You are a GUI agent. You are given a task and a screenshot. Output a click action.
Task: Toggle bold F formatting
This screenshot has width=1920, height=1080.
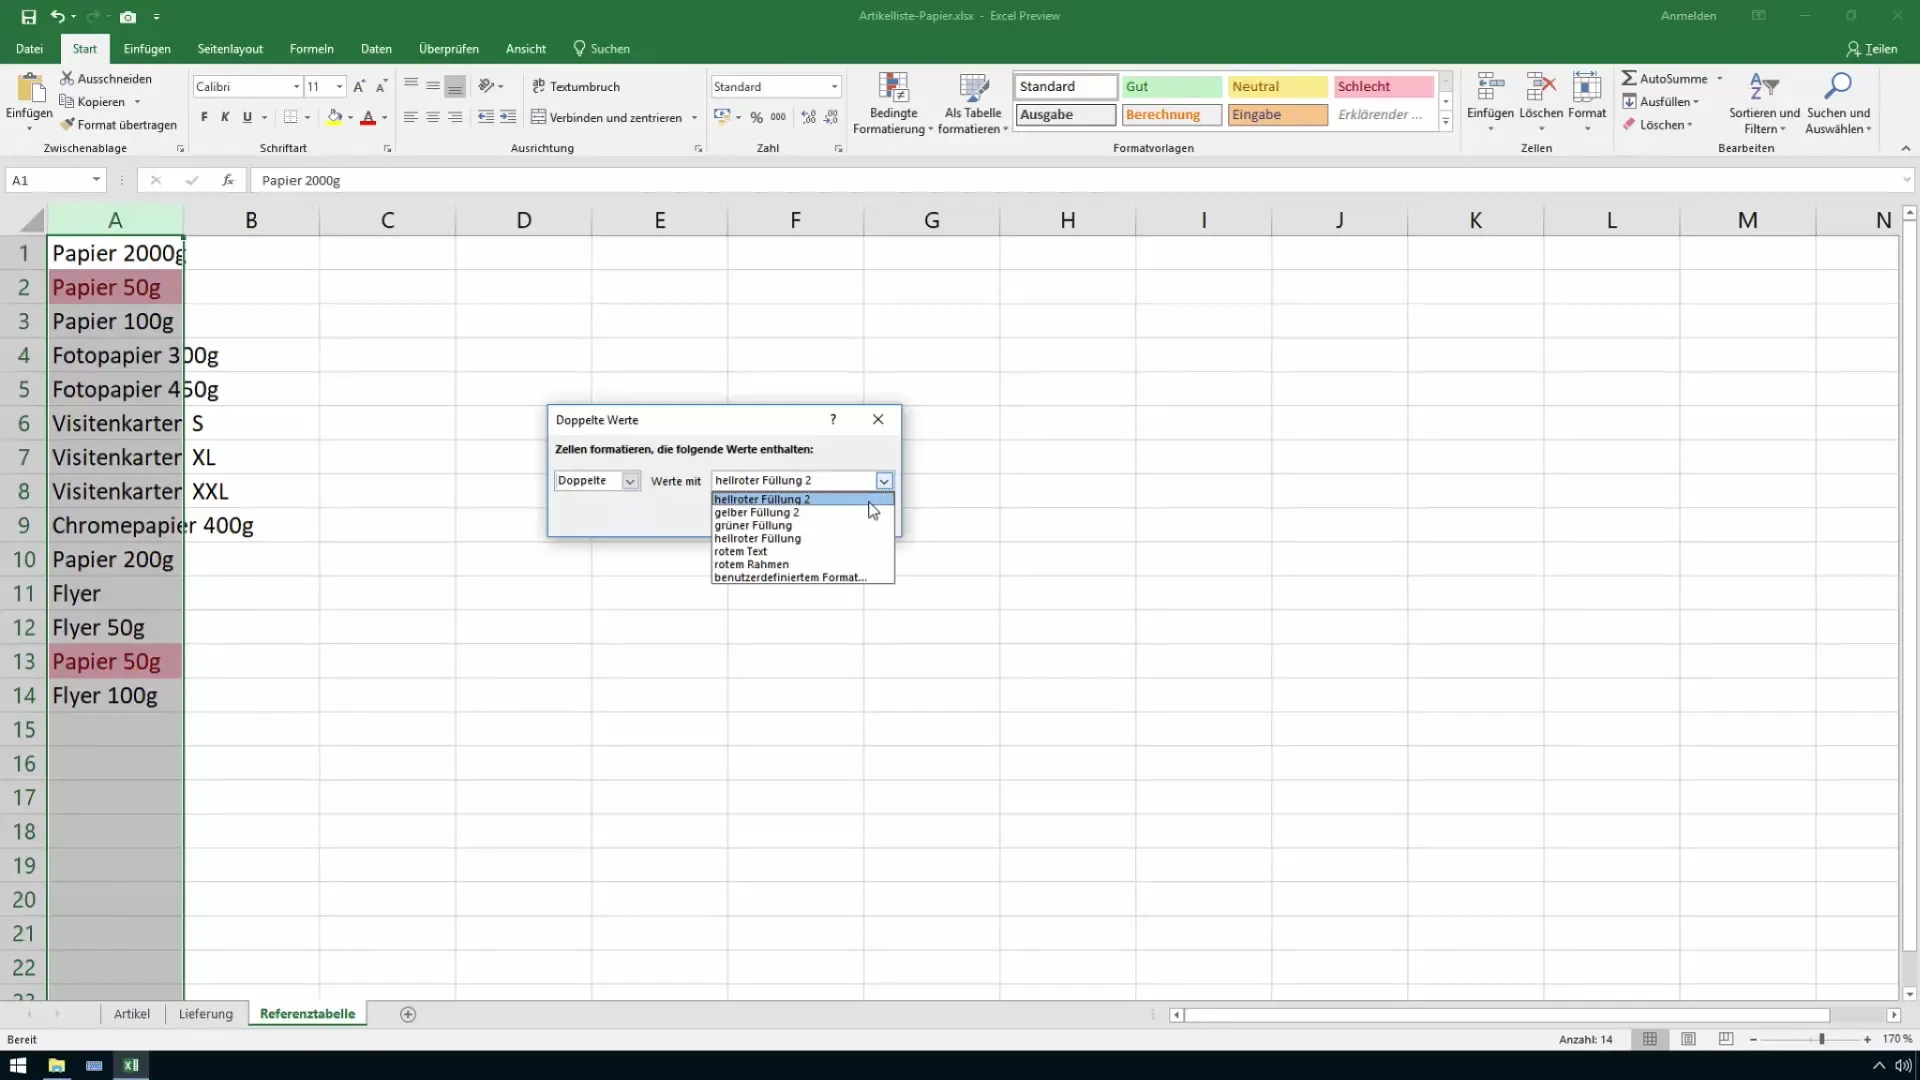click(x=204, y=117)
